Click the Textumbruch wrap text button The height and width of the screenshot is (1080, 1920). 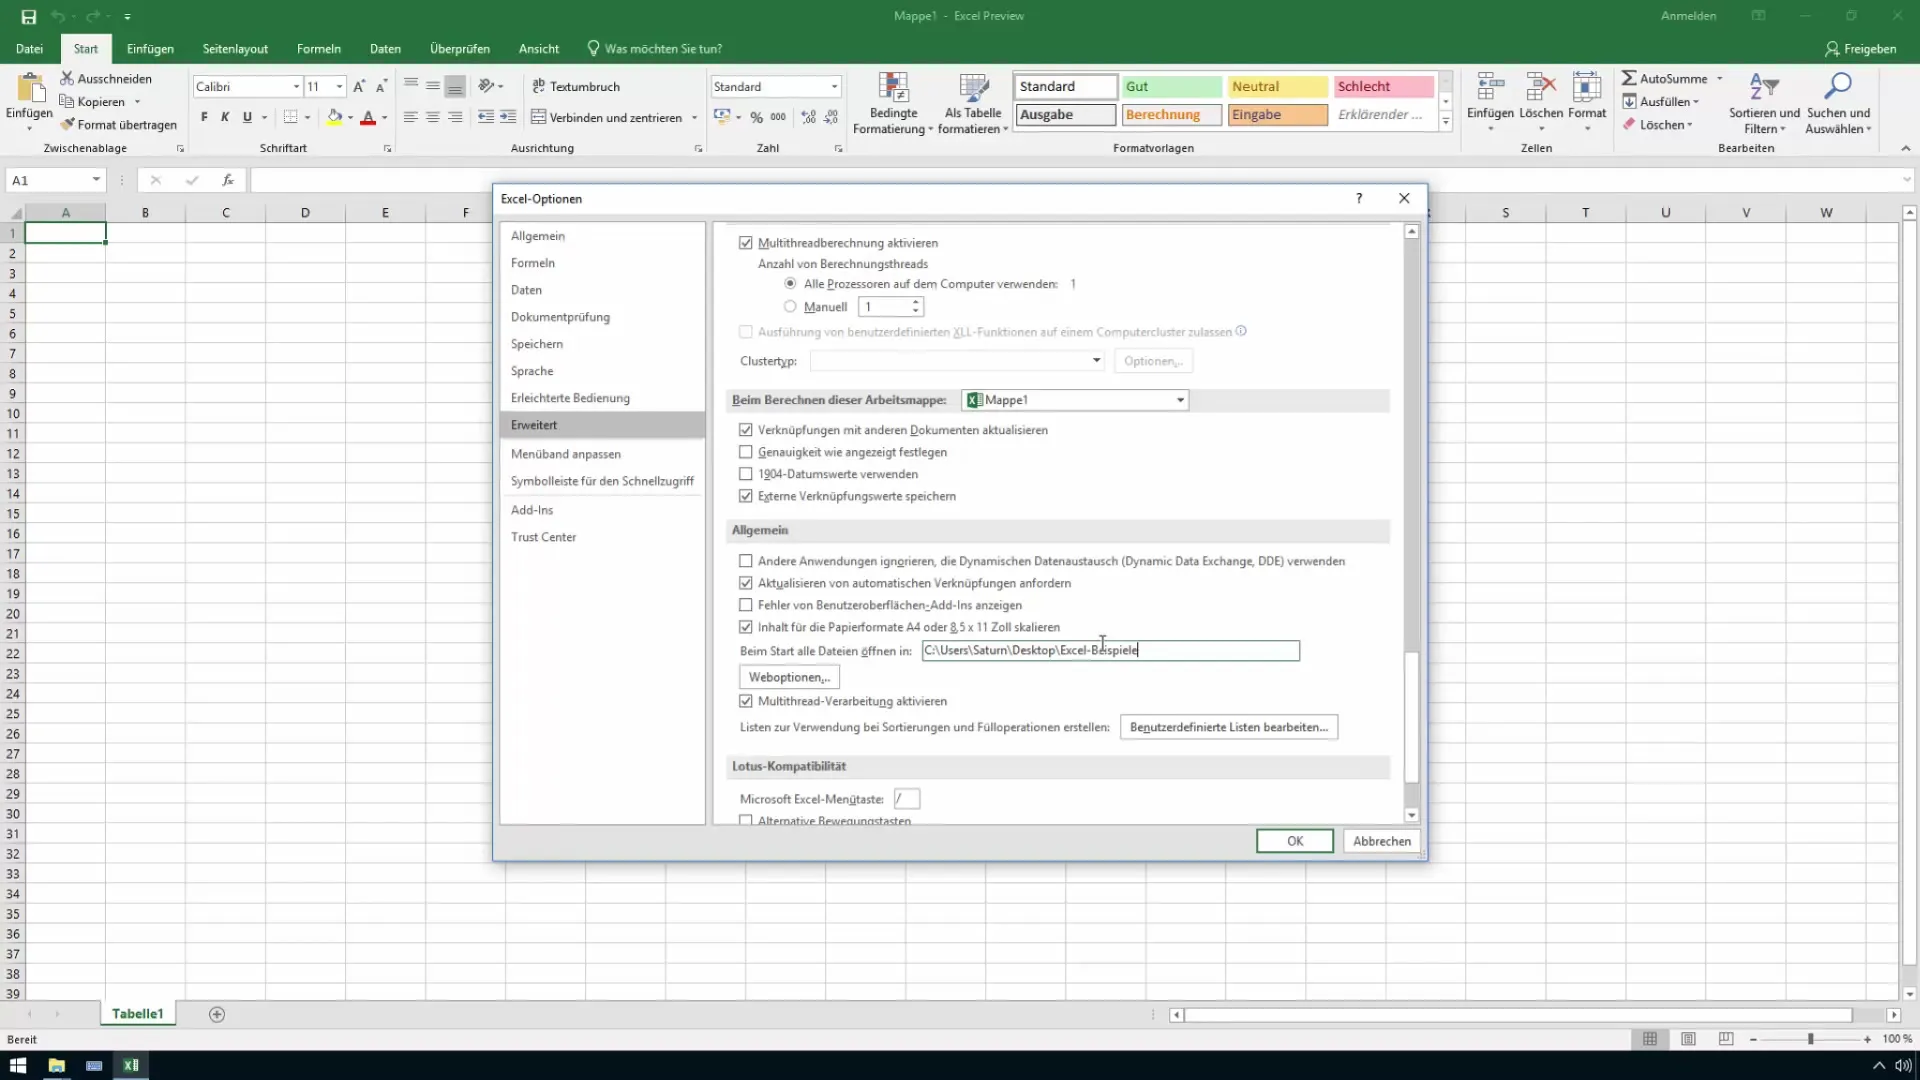576,87
